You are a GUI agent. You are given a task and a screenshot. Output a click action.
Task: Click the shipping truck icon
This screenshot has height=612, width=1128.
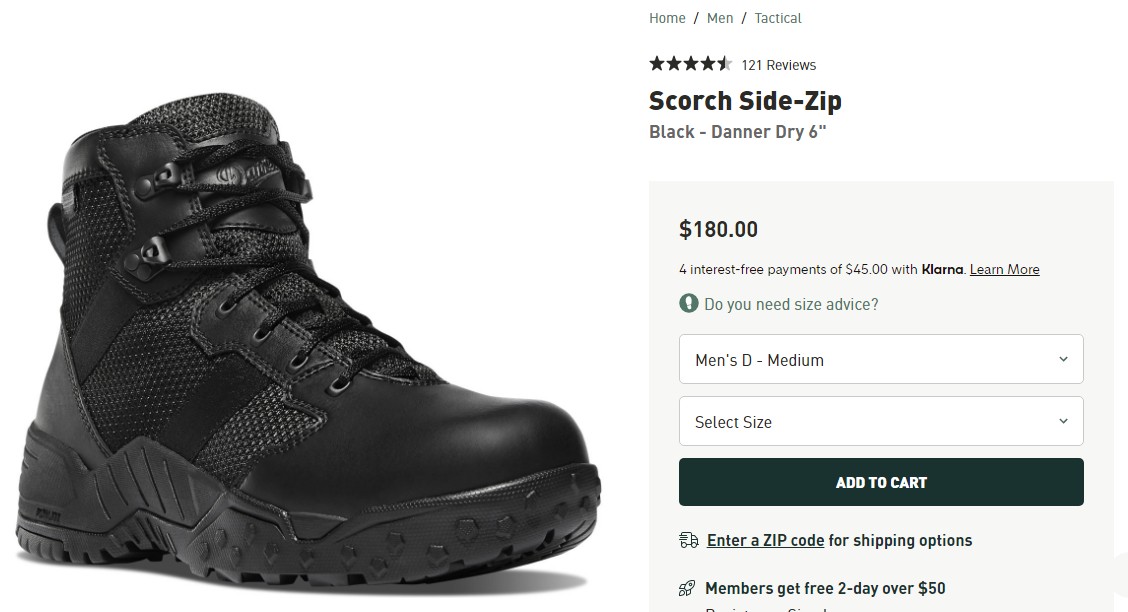click(x=689, y=540)
